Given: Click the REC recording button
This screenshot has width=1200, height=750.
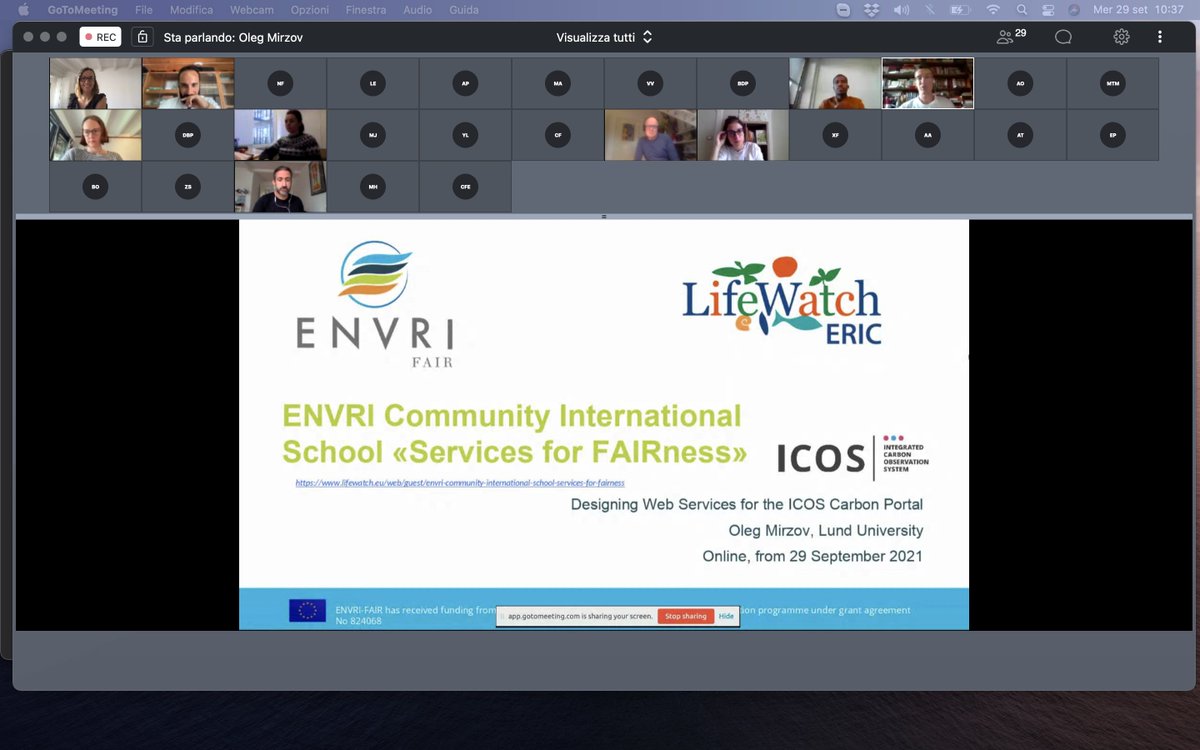Looking at the screenshot, I should point(100,37).
